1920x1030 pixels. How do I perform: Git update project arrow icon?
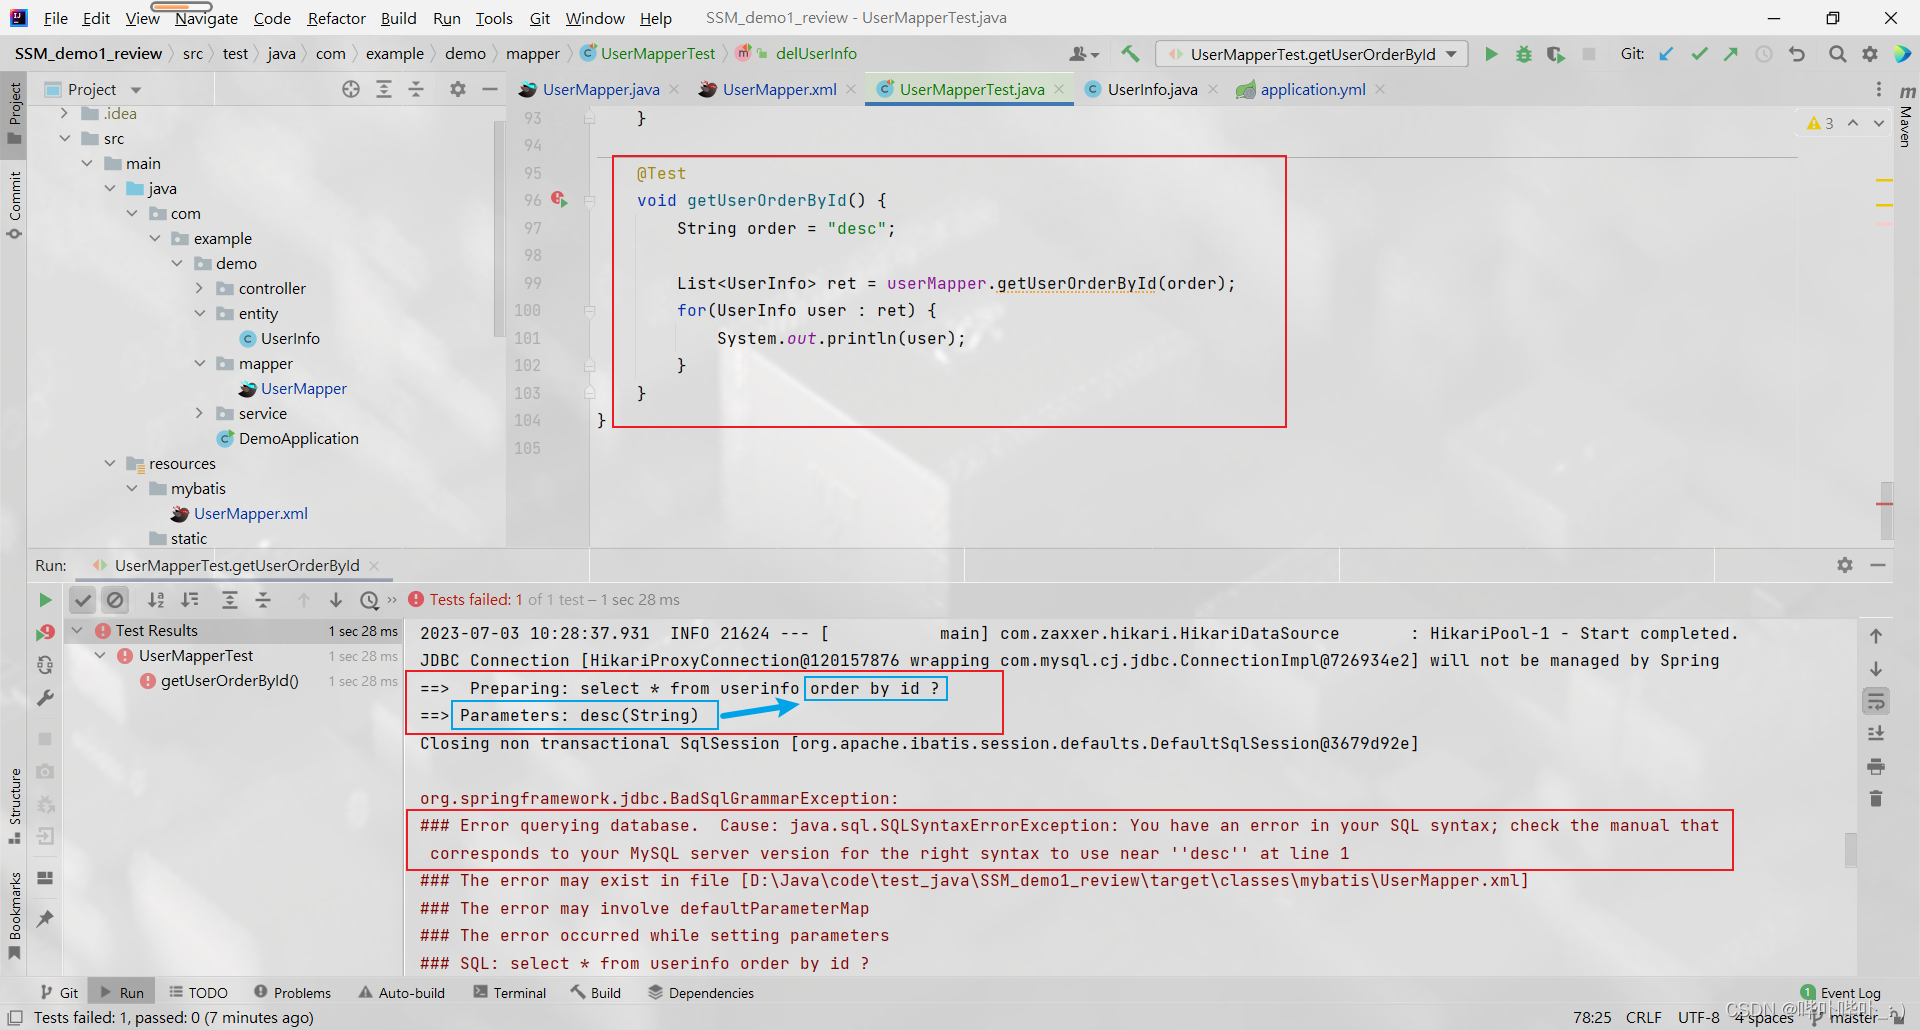[1666, 54]
